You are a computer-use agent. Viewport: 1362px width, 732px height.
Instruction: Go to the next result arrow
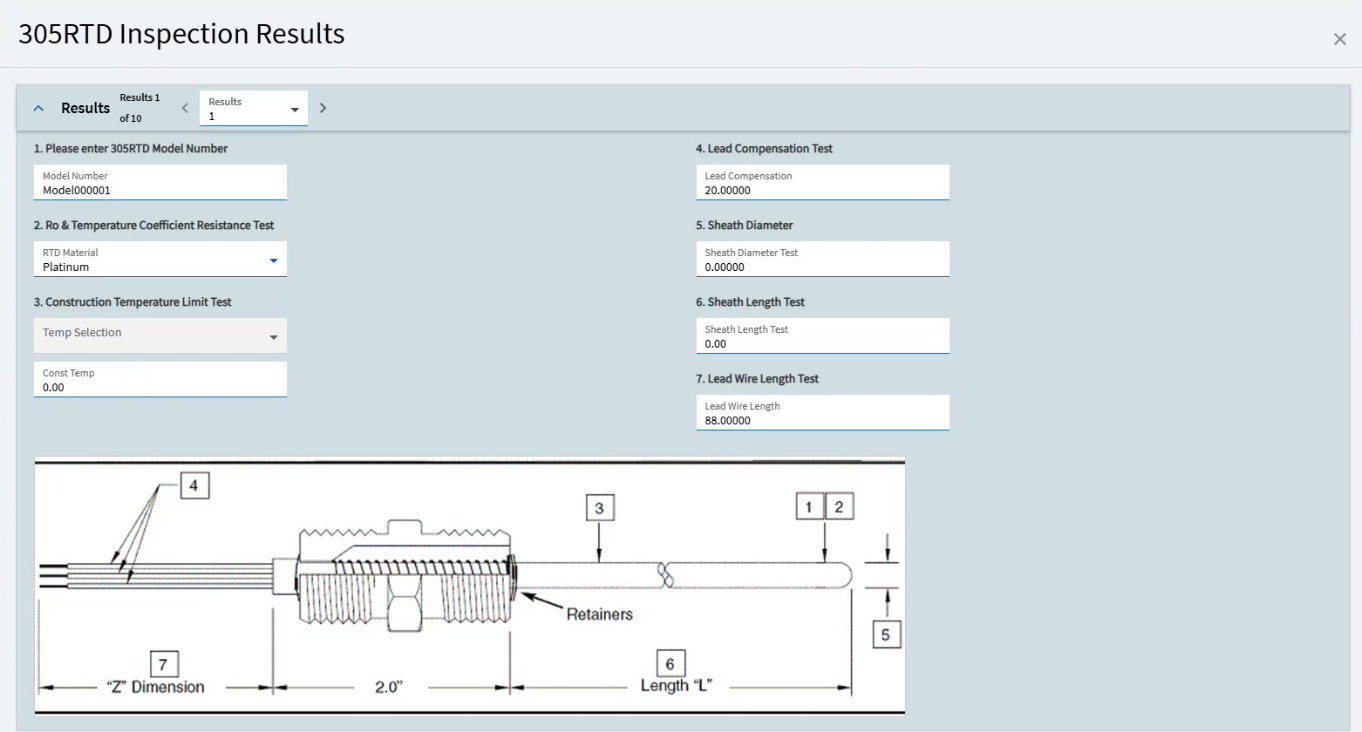(x=323, y=108)
